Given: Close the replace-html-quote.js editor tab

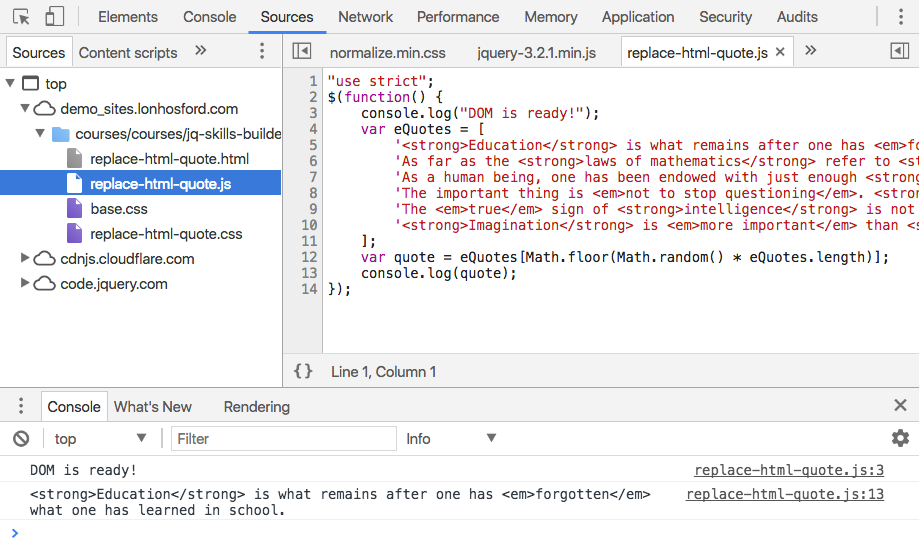Looking at the screenshot, I should click(x=780, y=52).
